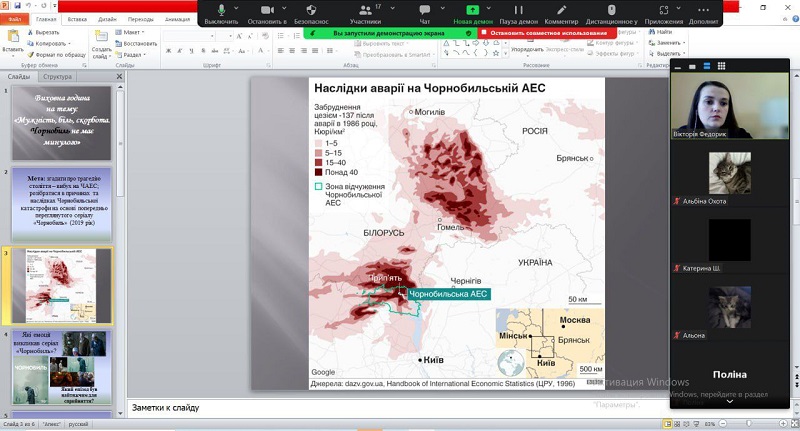
Task: Open the More options (Дополнит) menu
Action: click(x=703, y=10)
